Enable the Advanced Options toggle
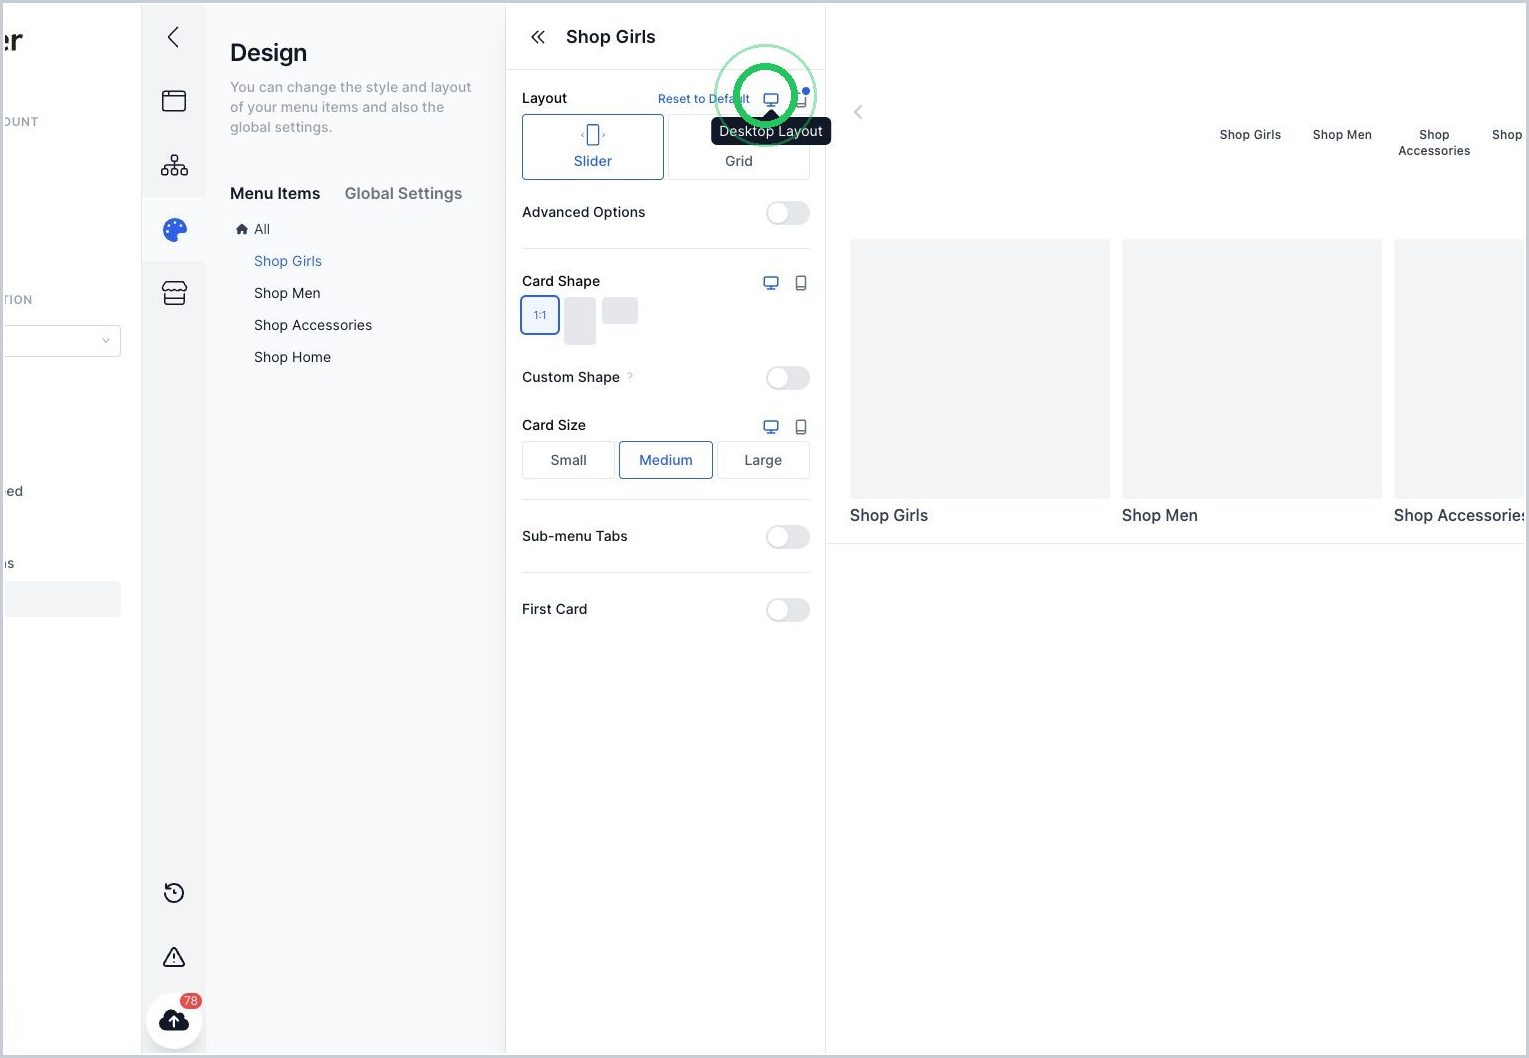The image size is (1529, 1058). pos(788,213)
